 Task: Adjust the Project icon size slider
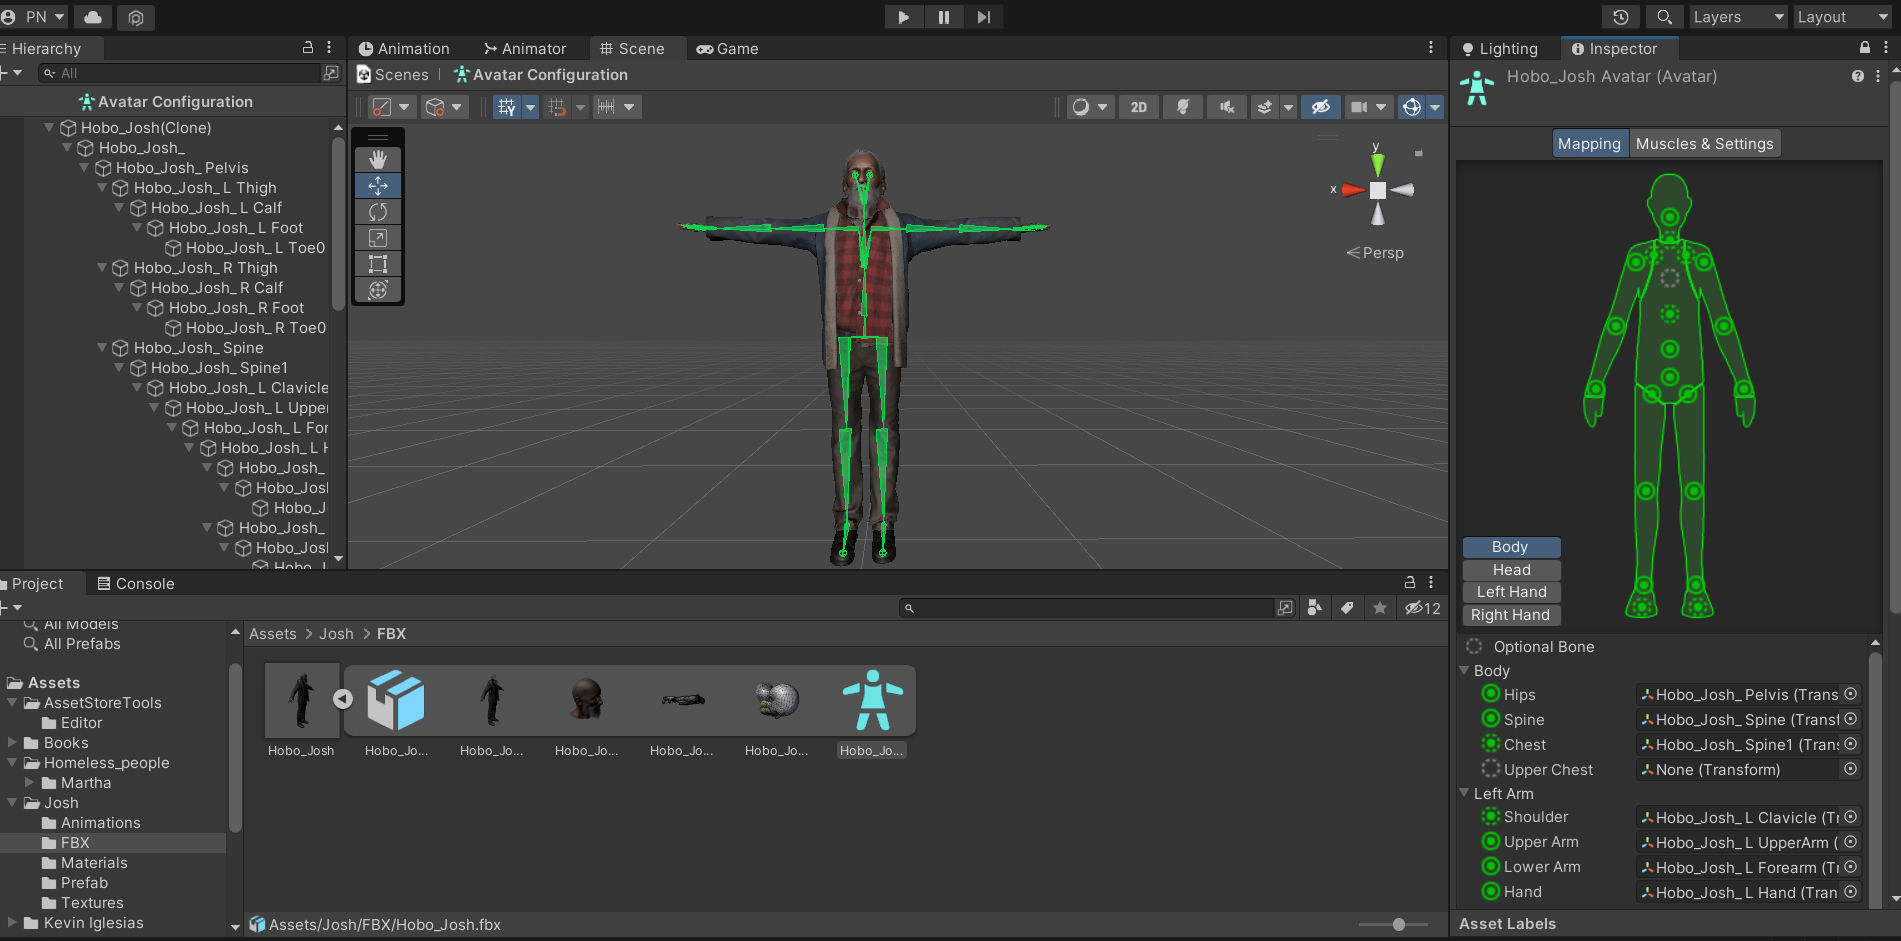coord(1399,925)
